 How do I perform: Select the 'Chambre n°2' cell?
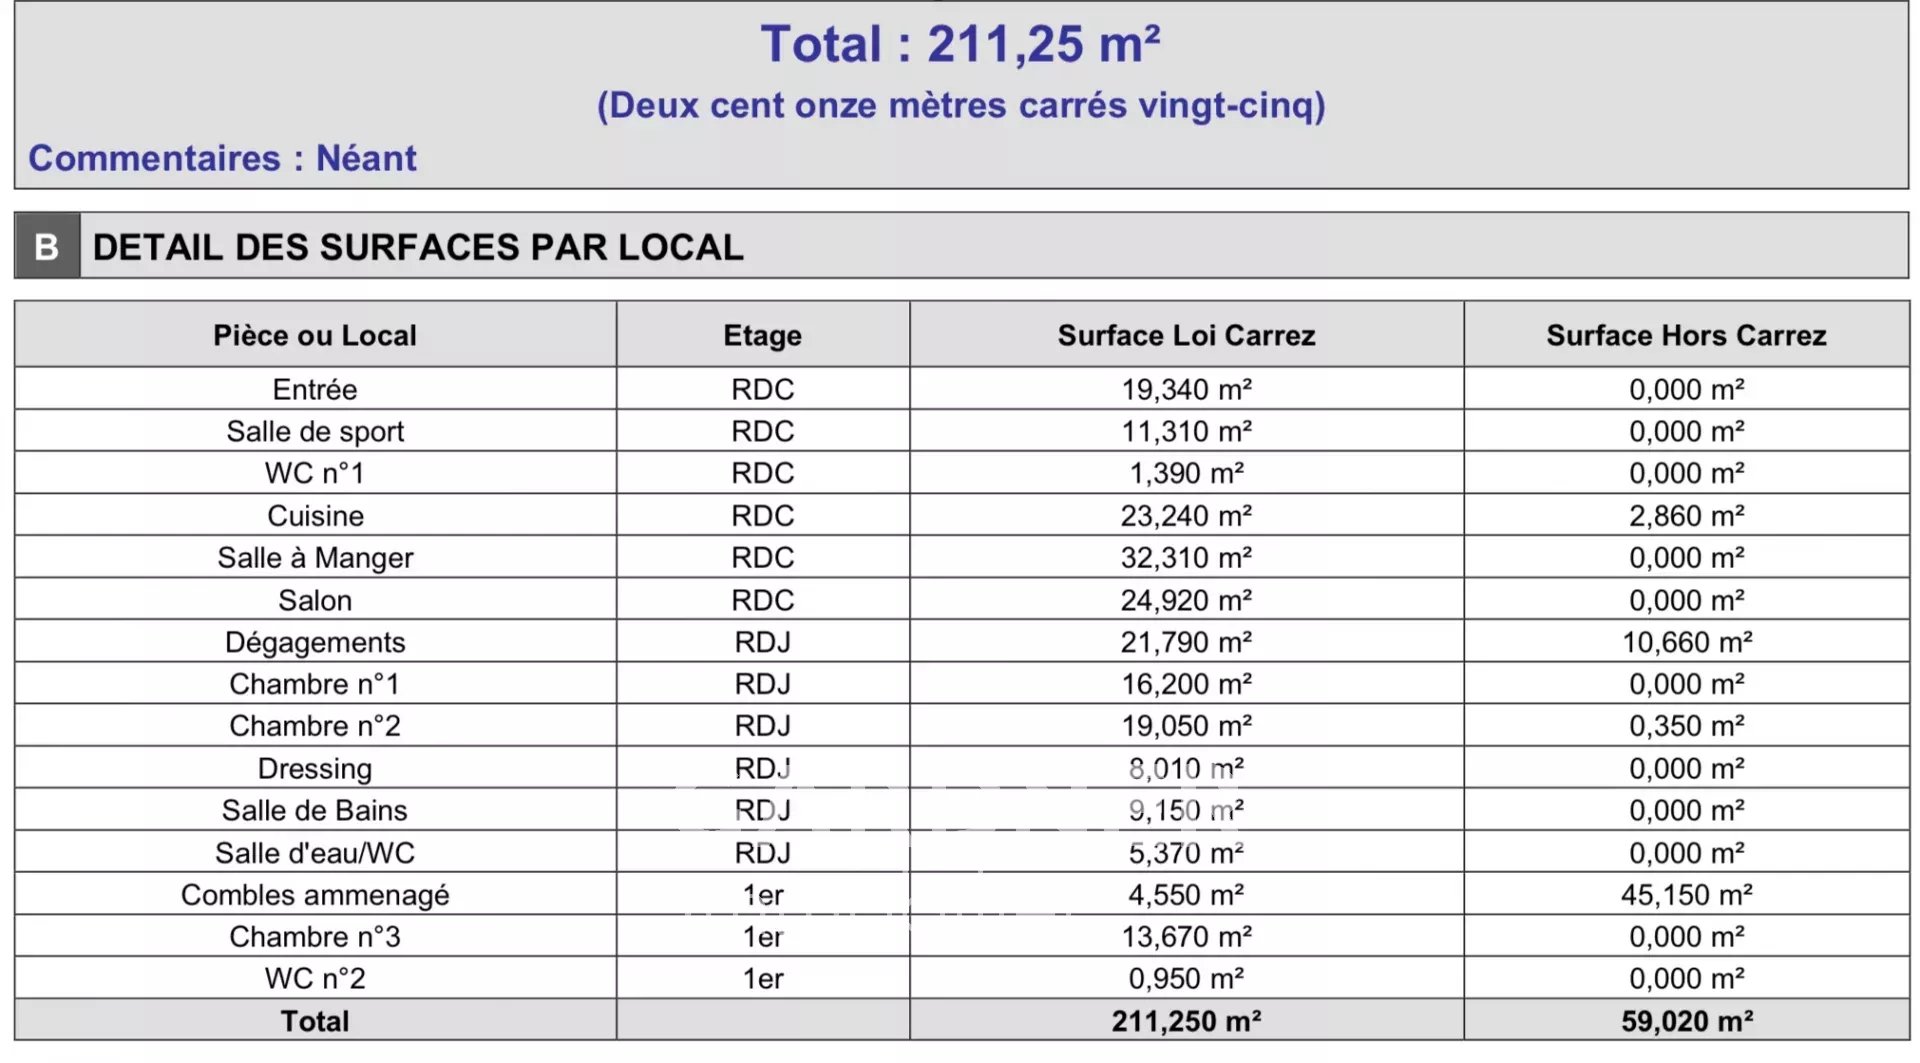coord(315,725)
